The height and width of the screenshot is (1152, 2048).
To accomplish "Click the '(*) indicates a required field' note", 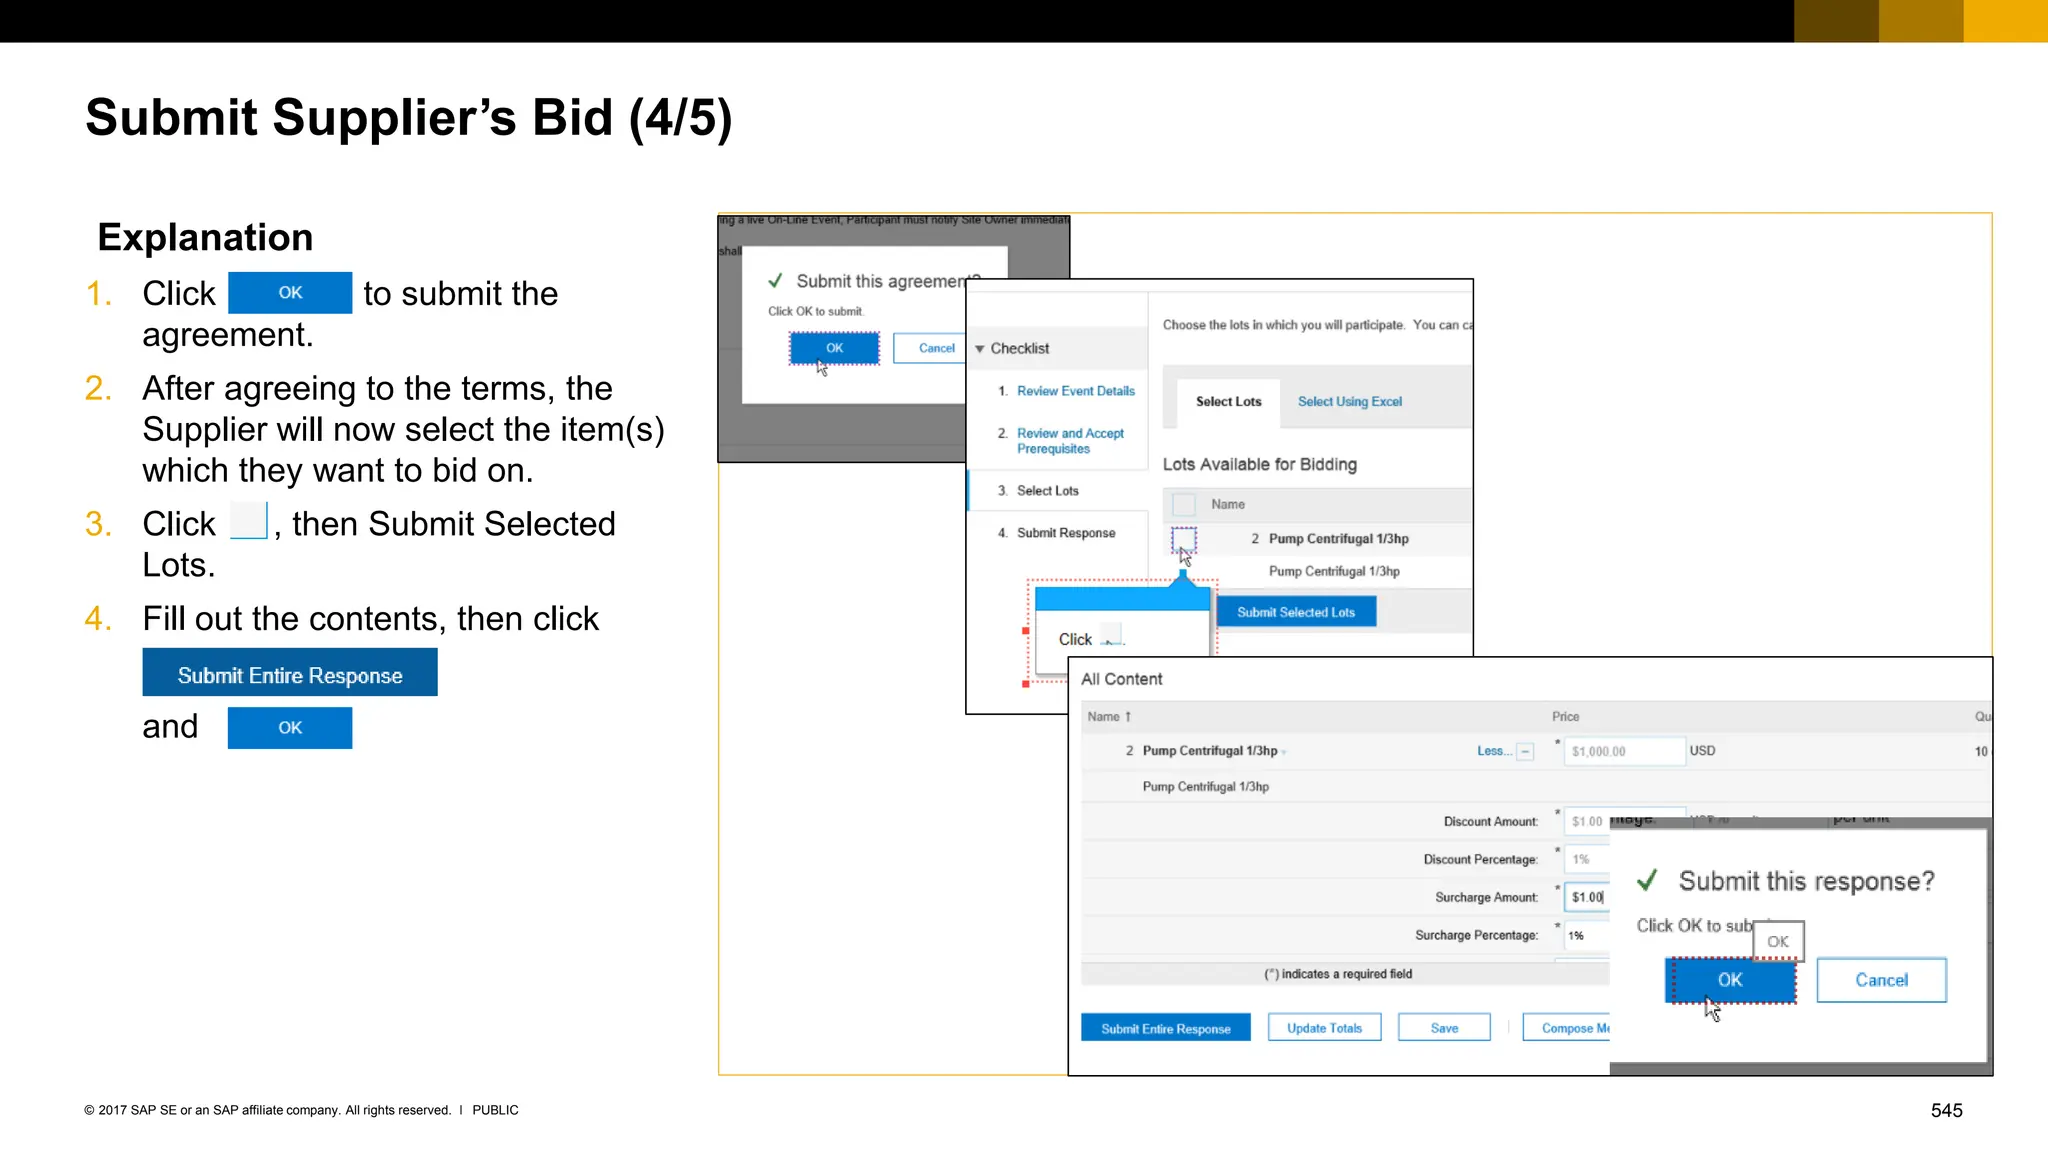I will pos(1338,974).
